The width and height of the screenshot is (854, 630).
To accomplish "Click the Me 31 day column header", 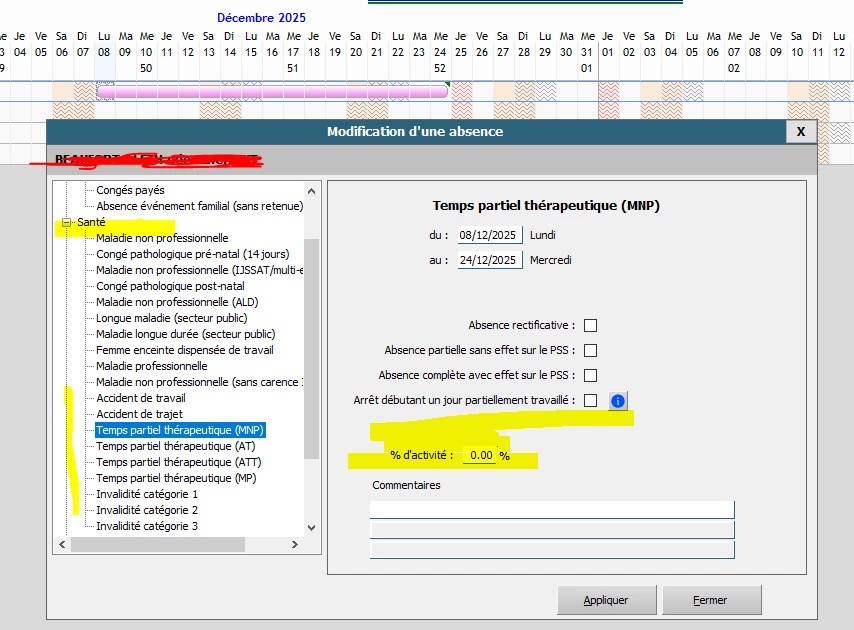I will pyautogui.click(x=587, y=52).
